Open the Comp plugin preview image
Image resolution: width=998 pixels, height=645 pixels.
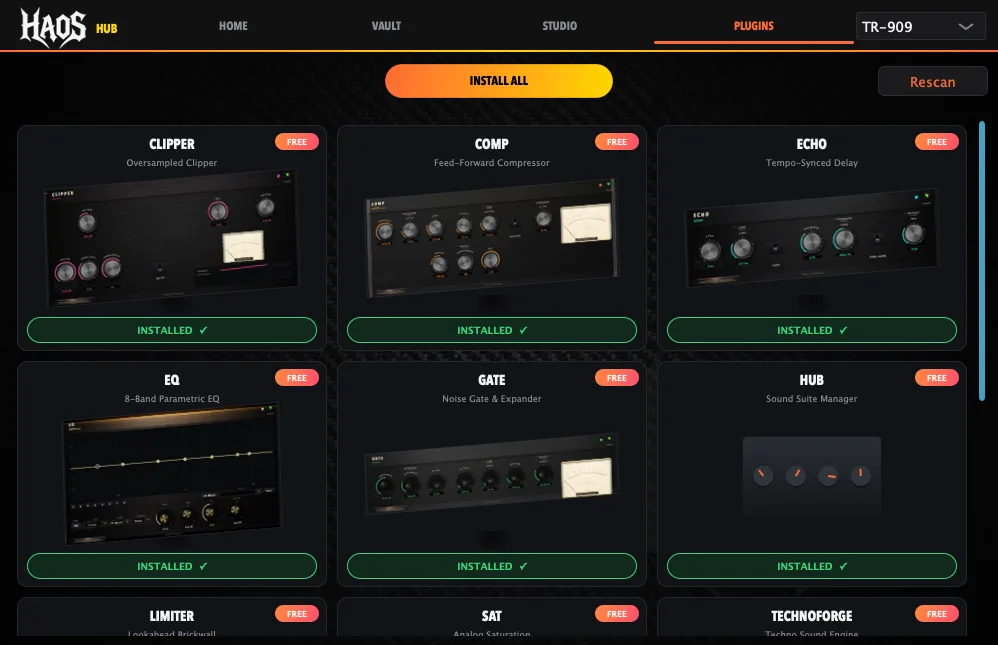tap(492, 239)
